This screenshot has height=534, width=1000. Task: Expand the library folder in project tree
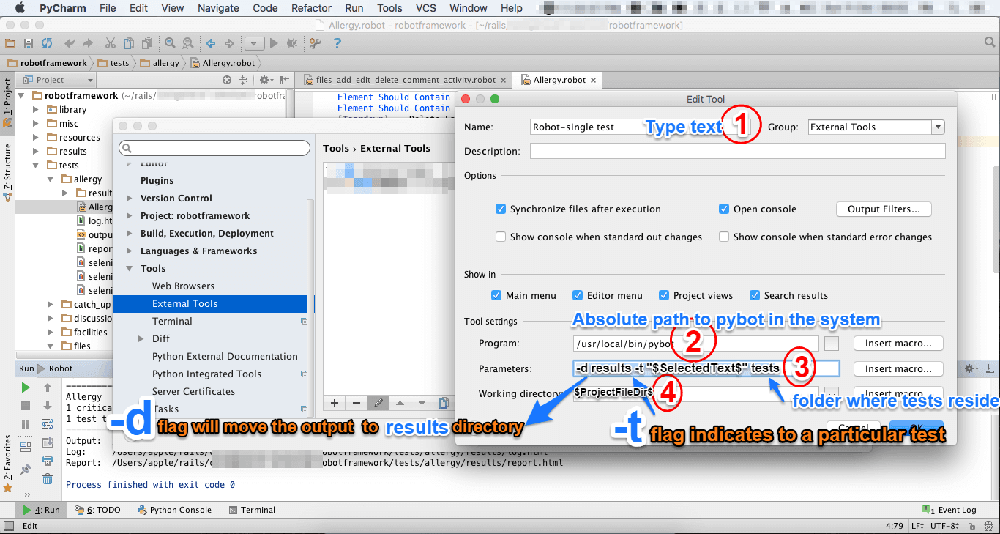coord(35,110)
